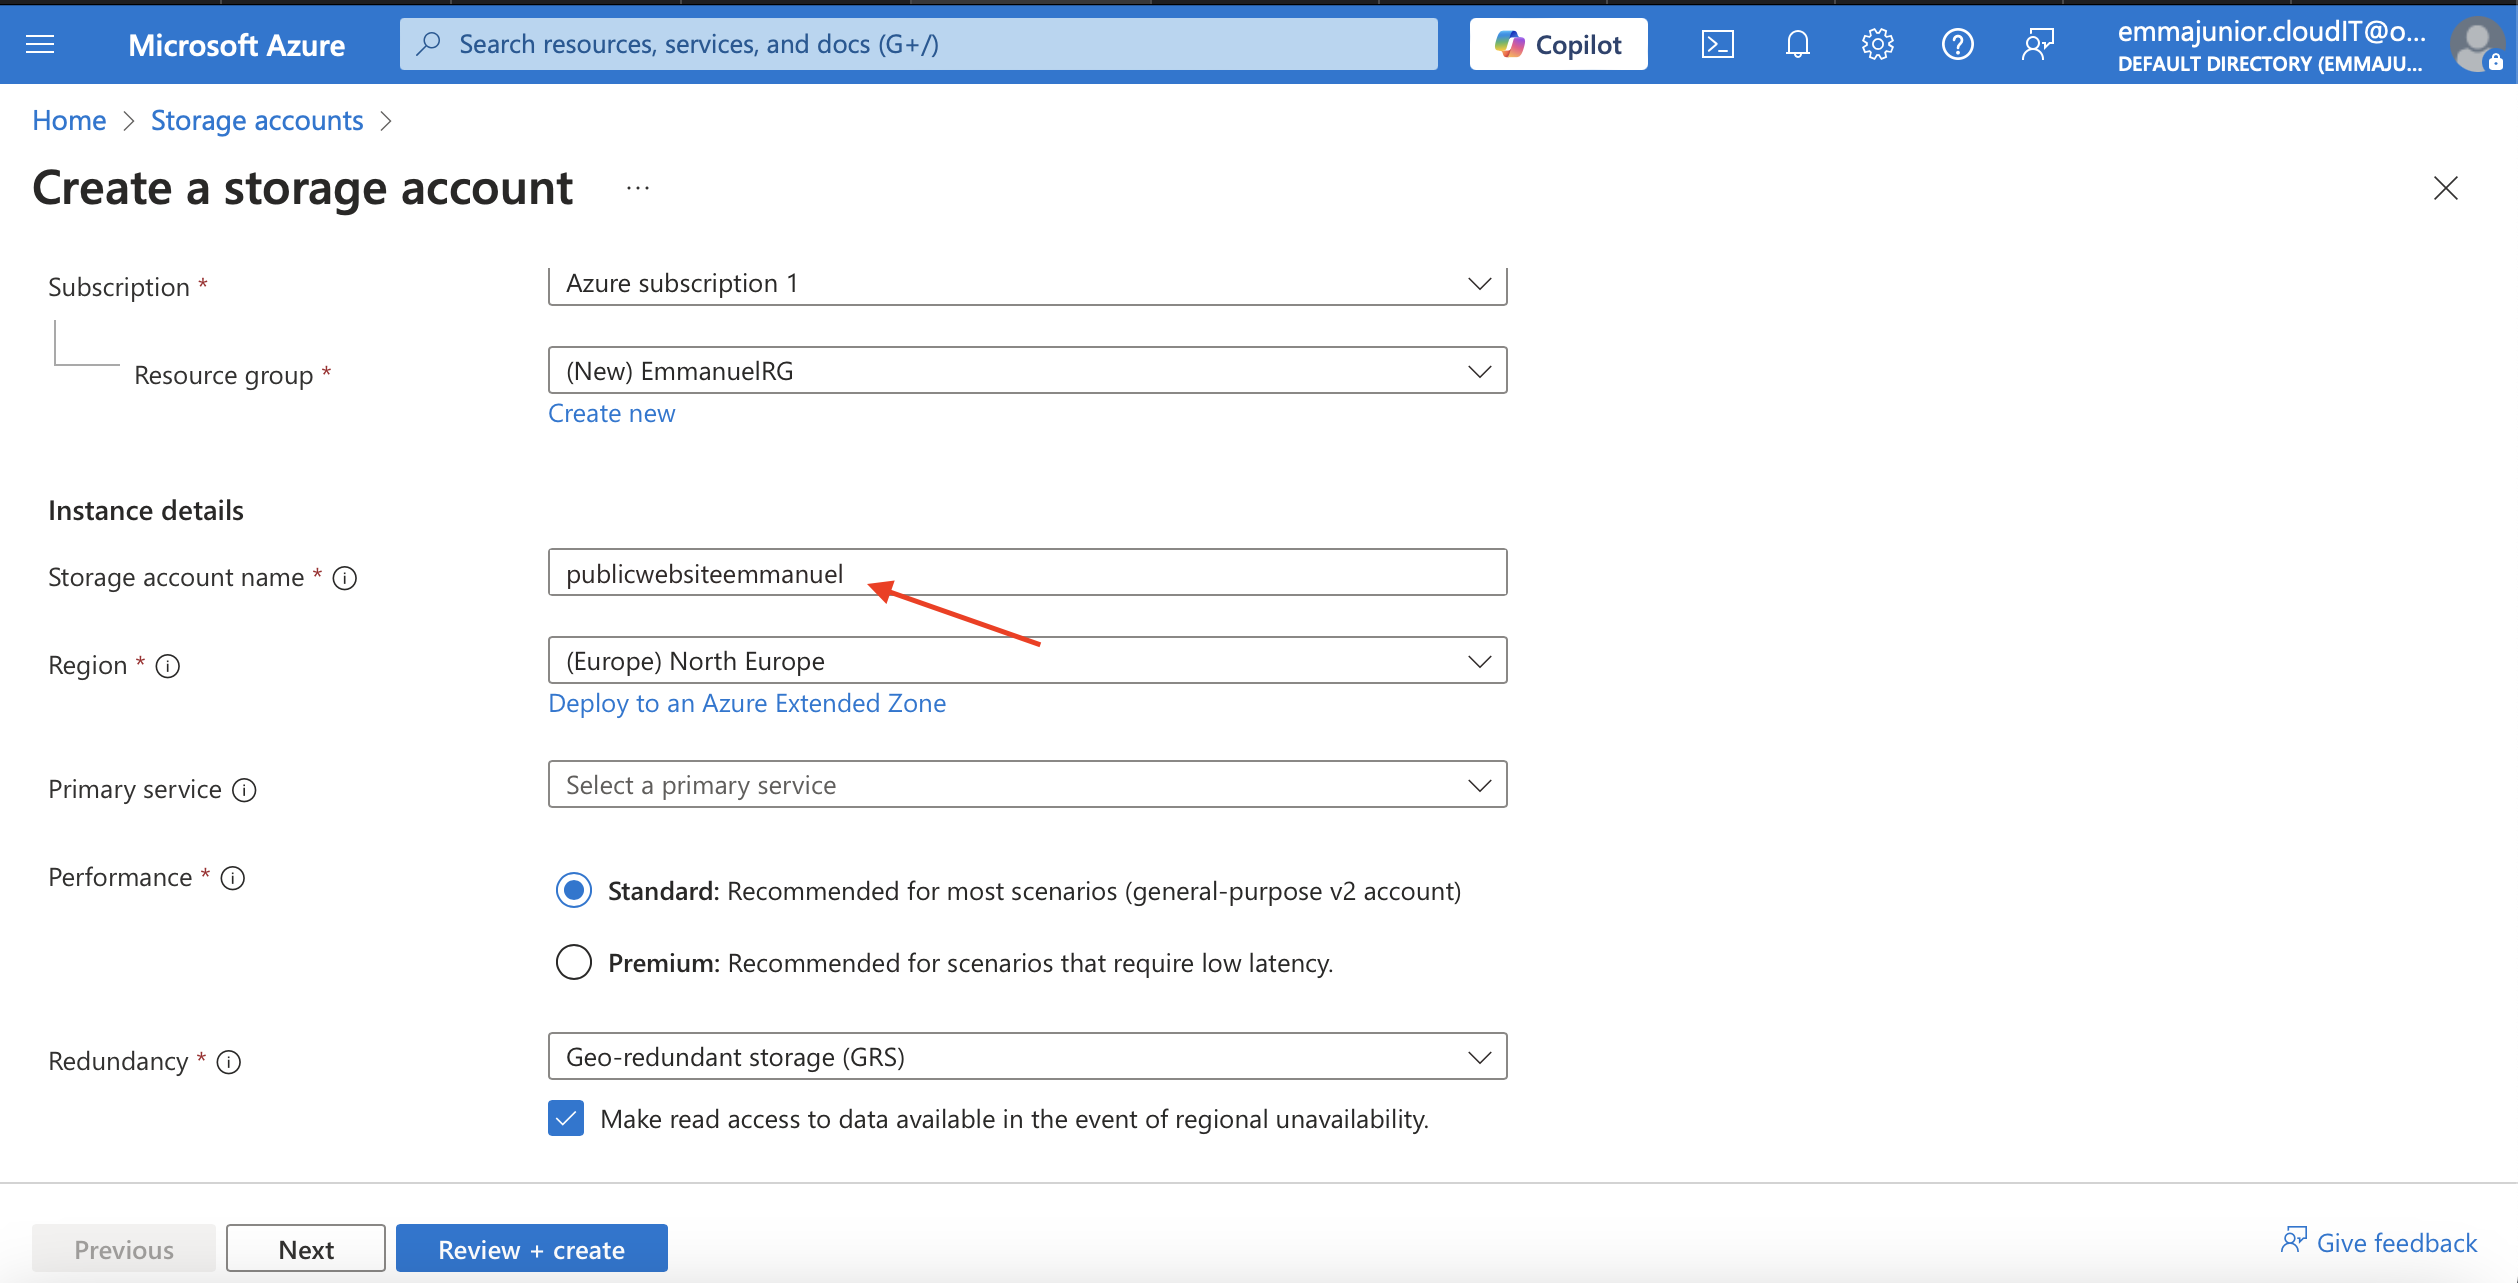
Task: Click Review + create button
Action: pyautogui.click(x=532, y=1249)
